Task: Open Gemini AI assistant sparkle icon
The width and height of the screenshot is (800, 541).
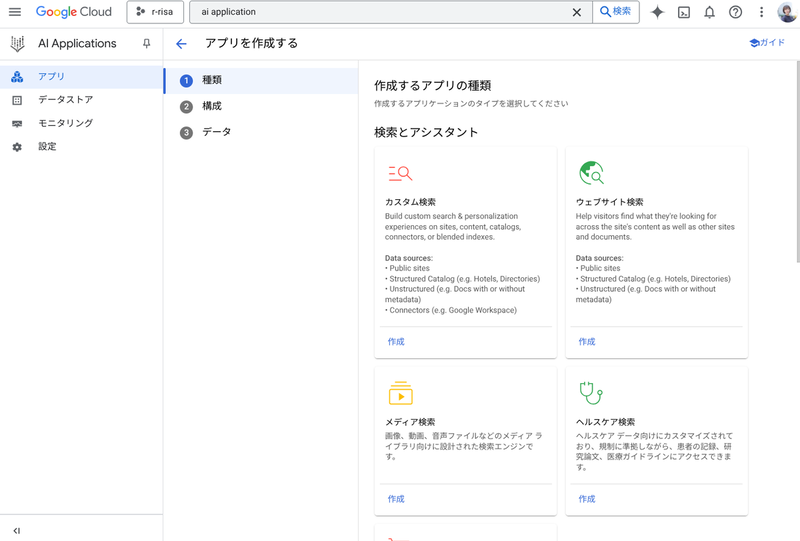Action: point(658,12)
